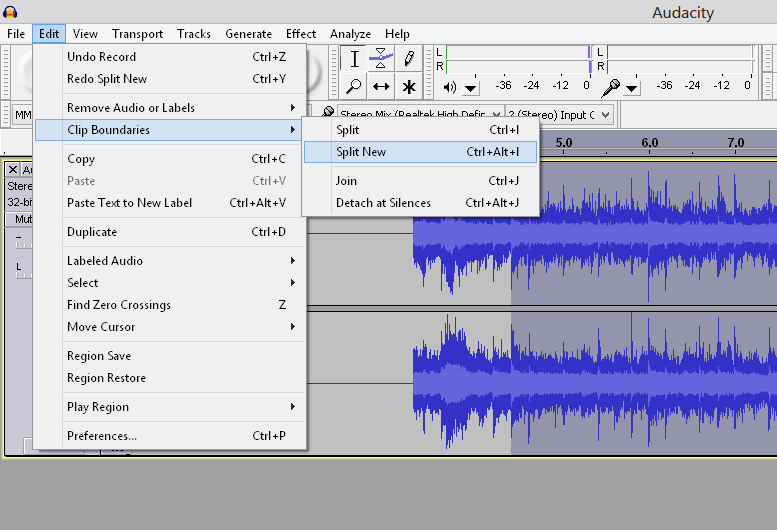
Task: Open the 2 (Stereo) Input Channels dropdown
Action: pyautogui.click(x=559, y=115)
